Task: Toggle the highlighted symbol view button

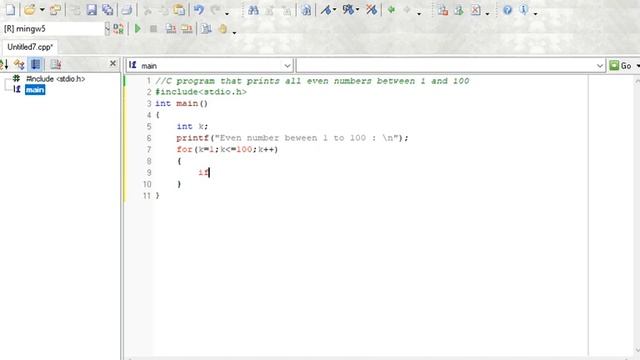Action: pyautogui.click(x=36, y=64)
